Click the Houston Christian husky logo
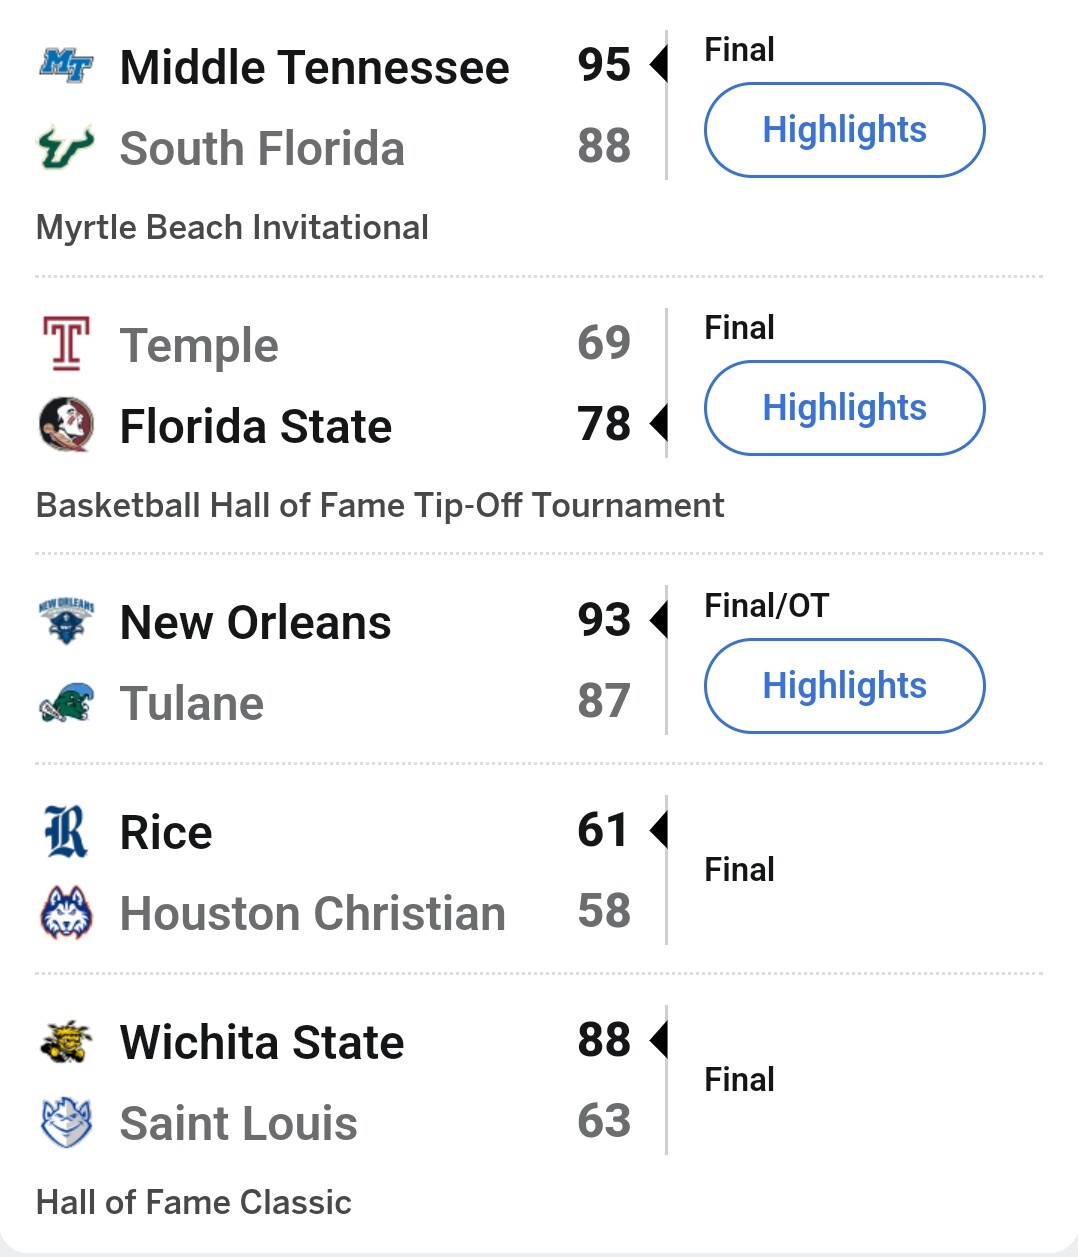The width and height of the screenshot is (1078, 1257). [x=66, y=912]
